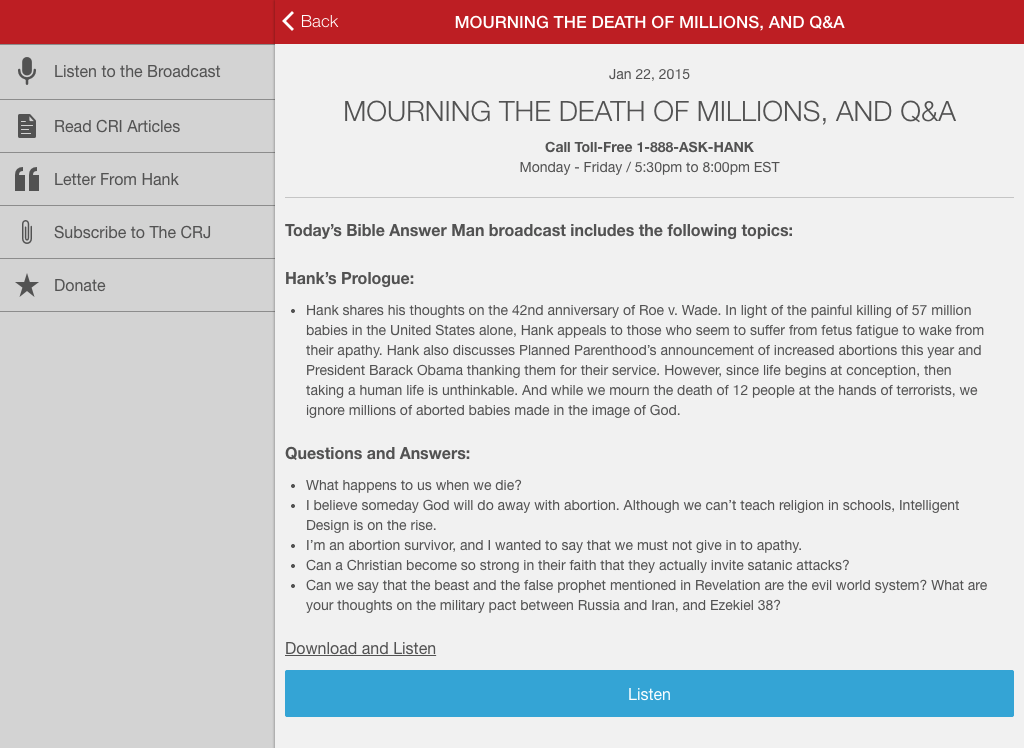Select Read CRI Articles menu item
This screenshot has height=748, width=1024.
pyautogui.click(x=117, y=126)
